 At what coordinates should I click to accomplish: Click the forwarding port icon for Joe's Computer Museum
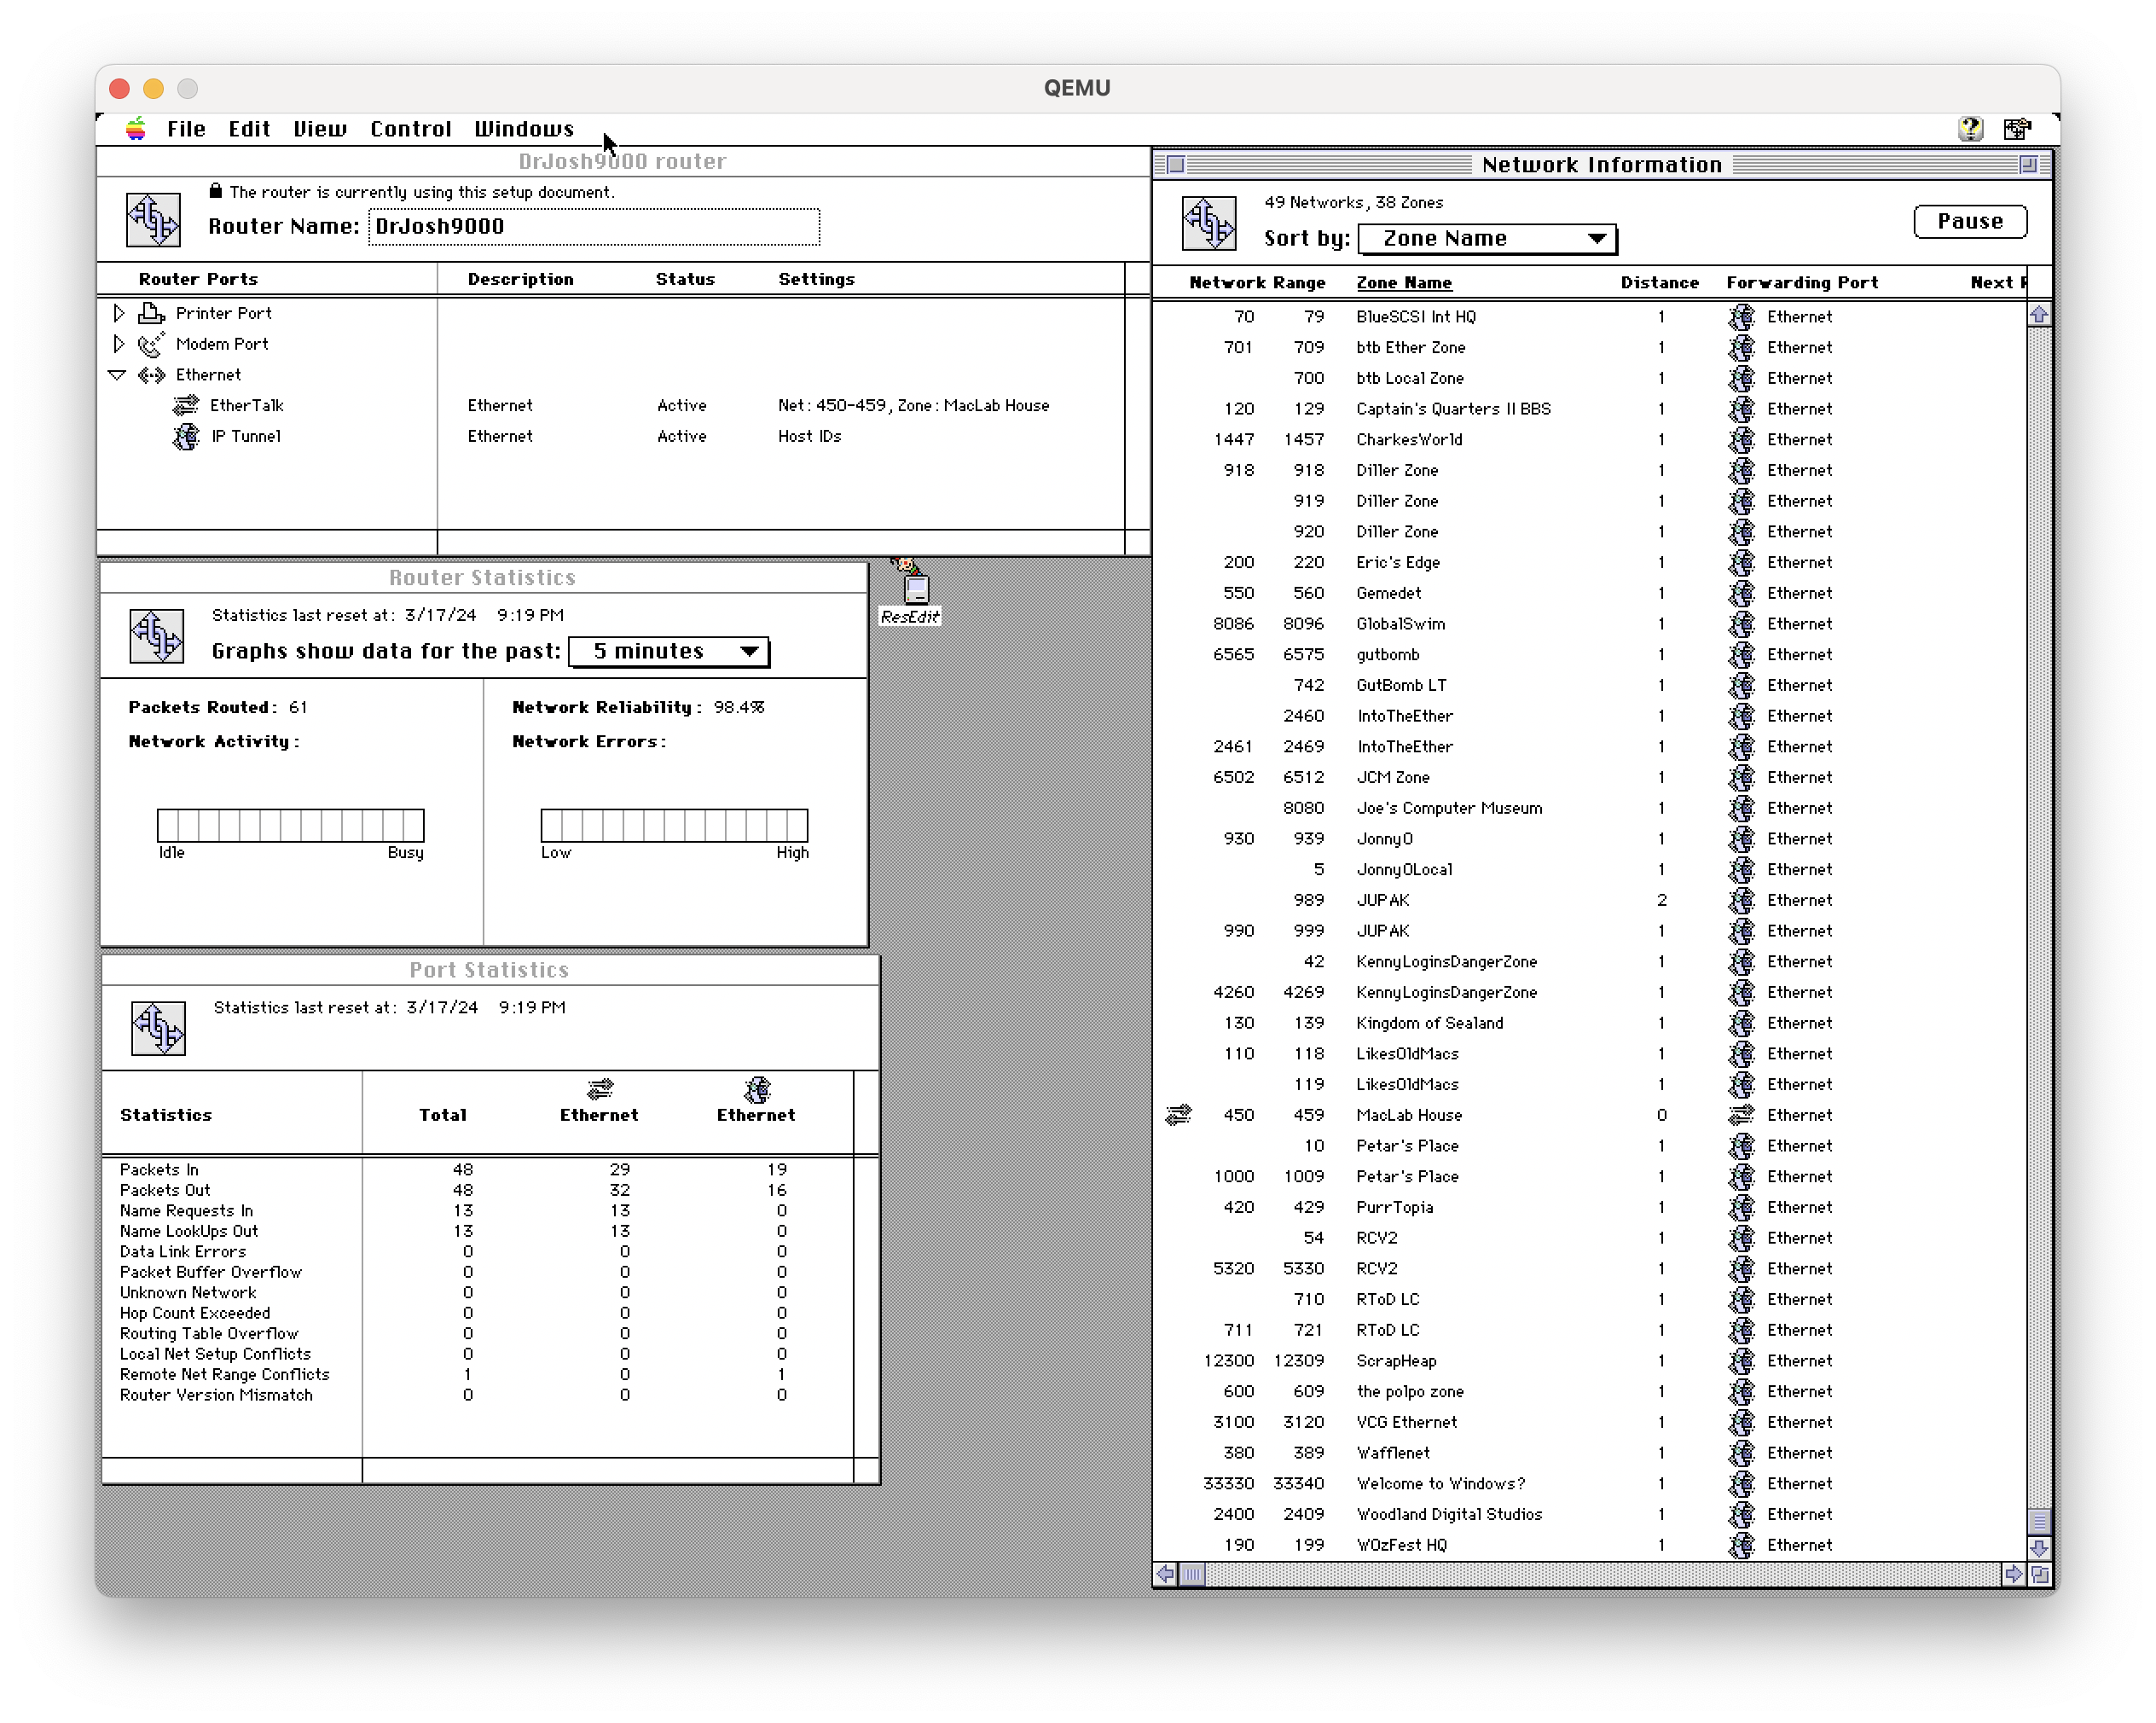[x=1742, y=808]
